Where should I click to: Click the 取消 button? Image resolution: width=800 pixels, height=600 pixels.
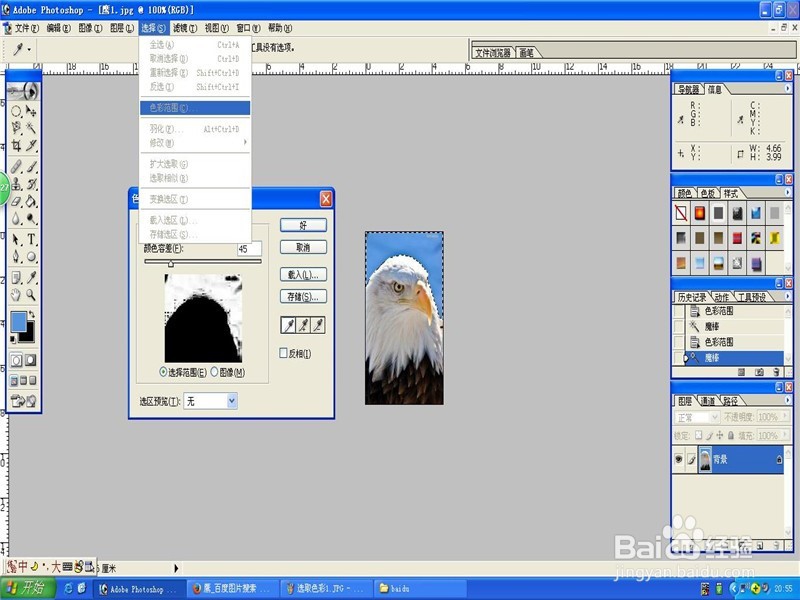click(303, 247)
